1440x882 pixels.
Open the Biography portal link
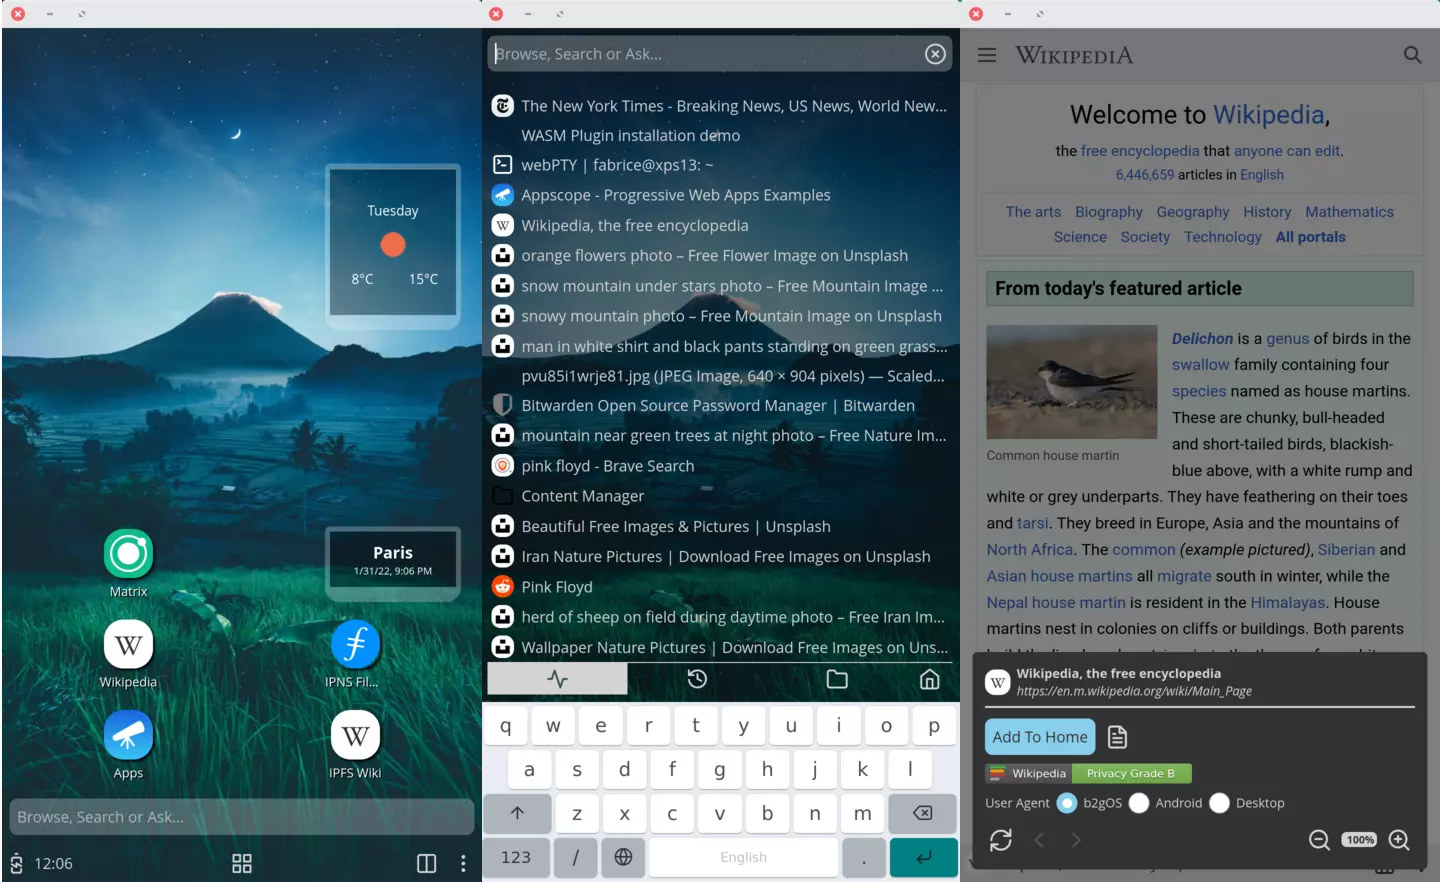coord(1109,212)
